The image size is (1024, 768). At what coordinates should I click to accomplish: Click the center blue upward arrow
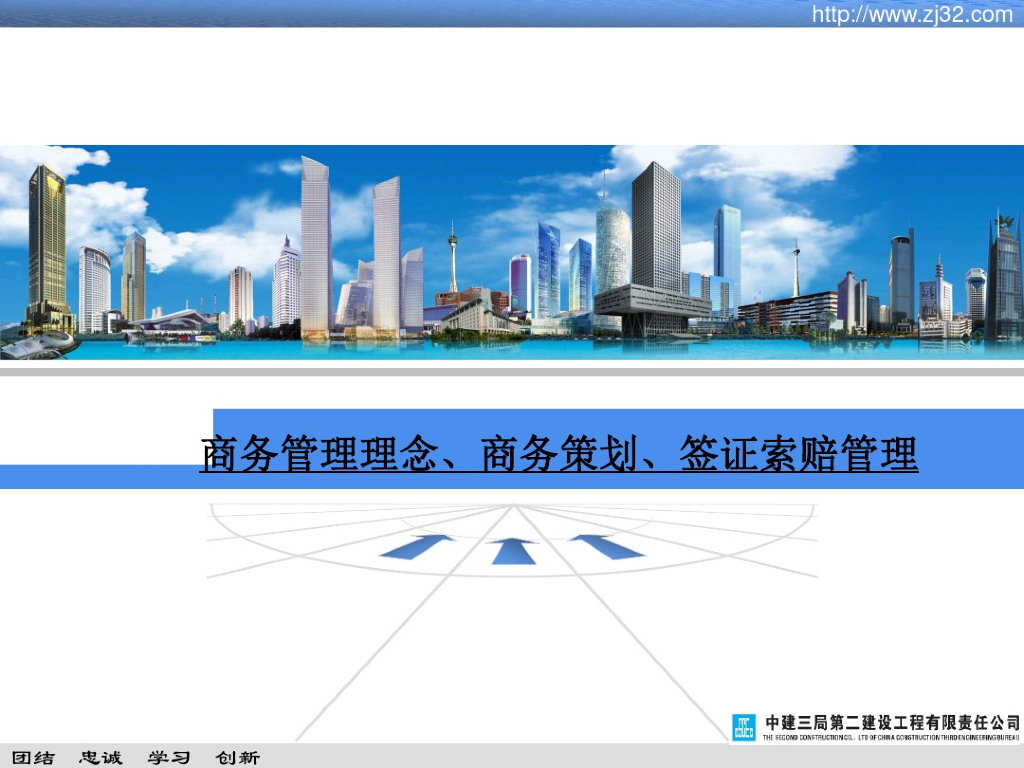[x=513, y=551]
